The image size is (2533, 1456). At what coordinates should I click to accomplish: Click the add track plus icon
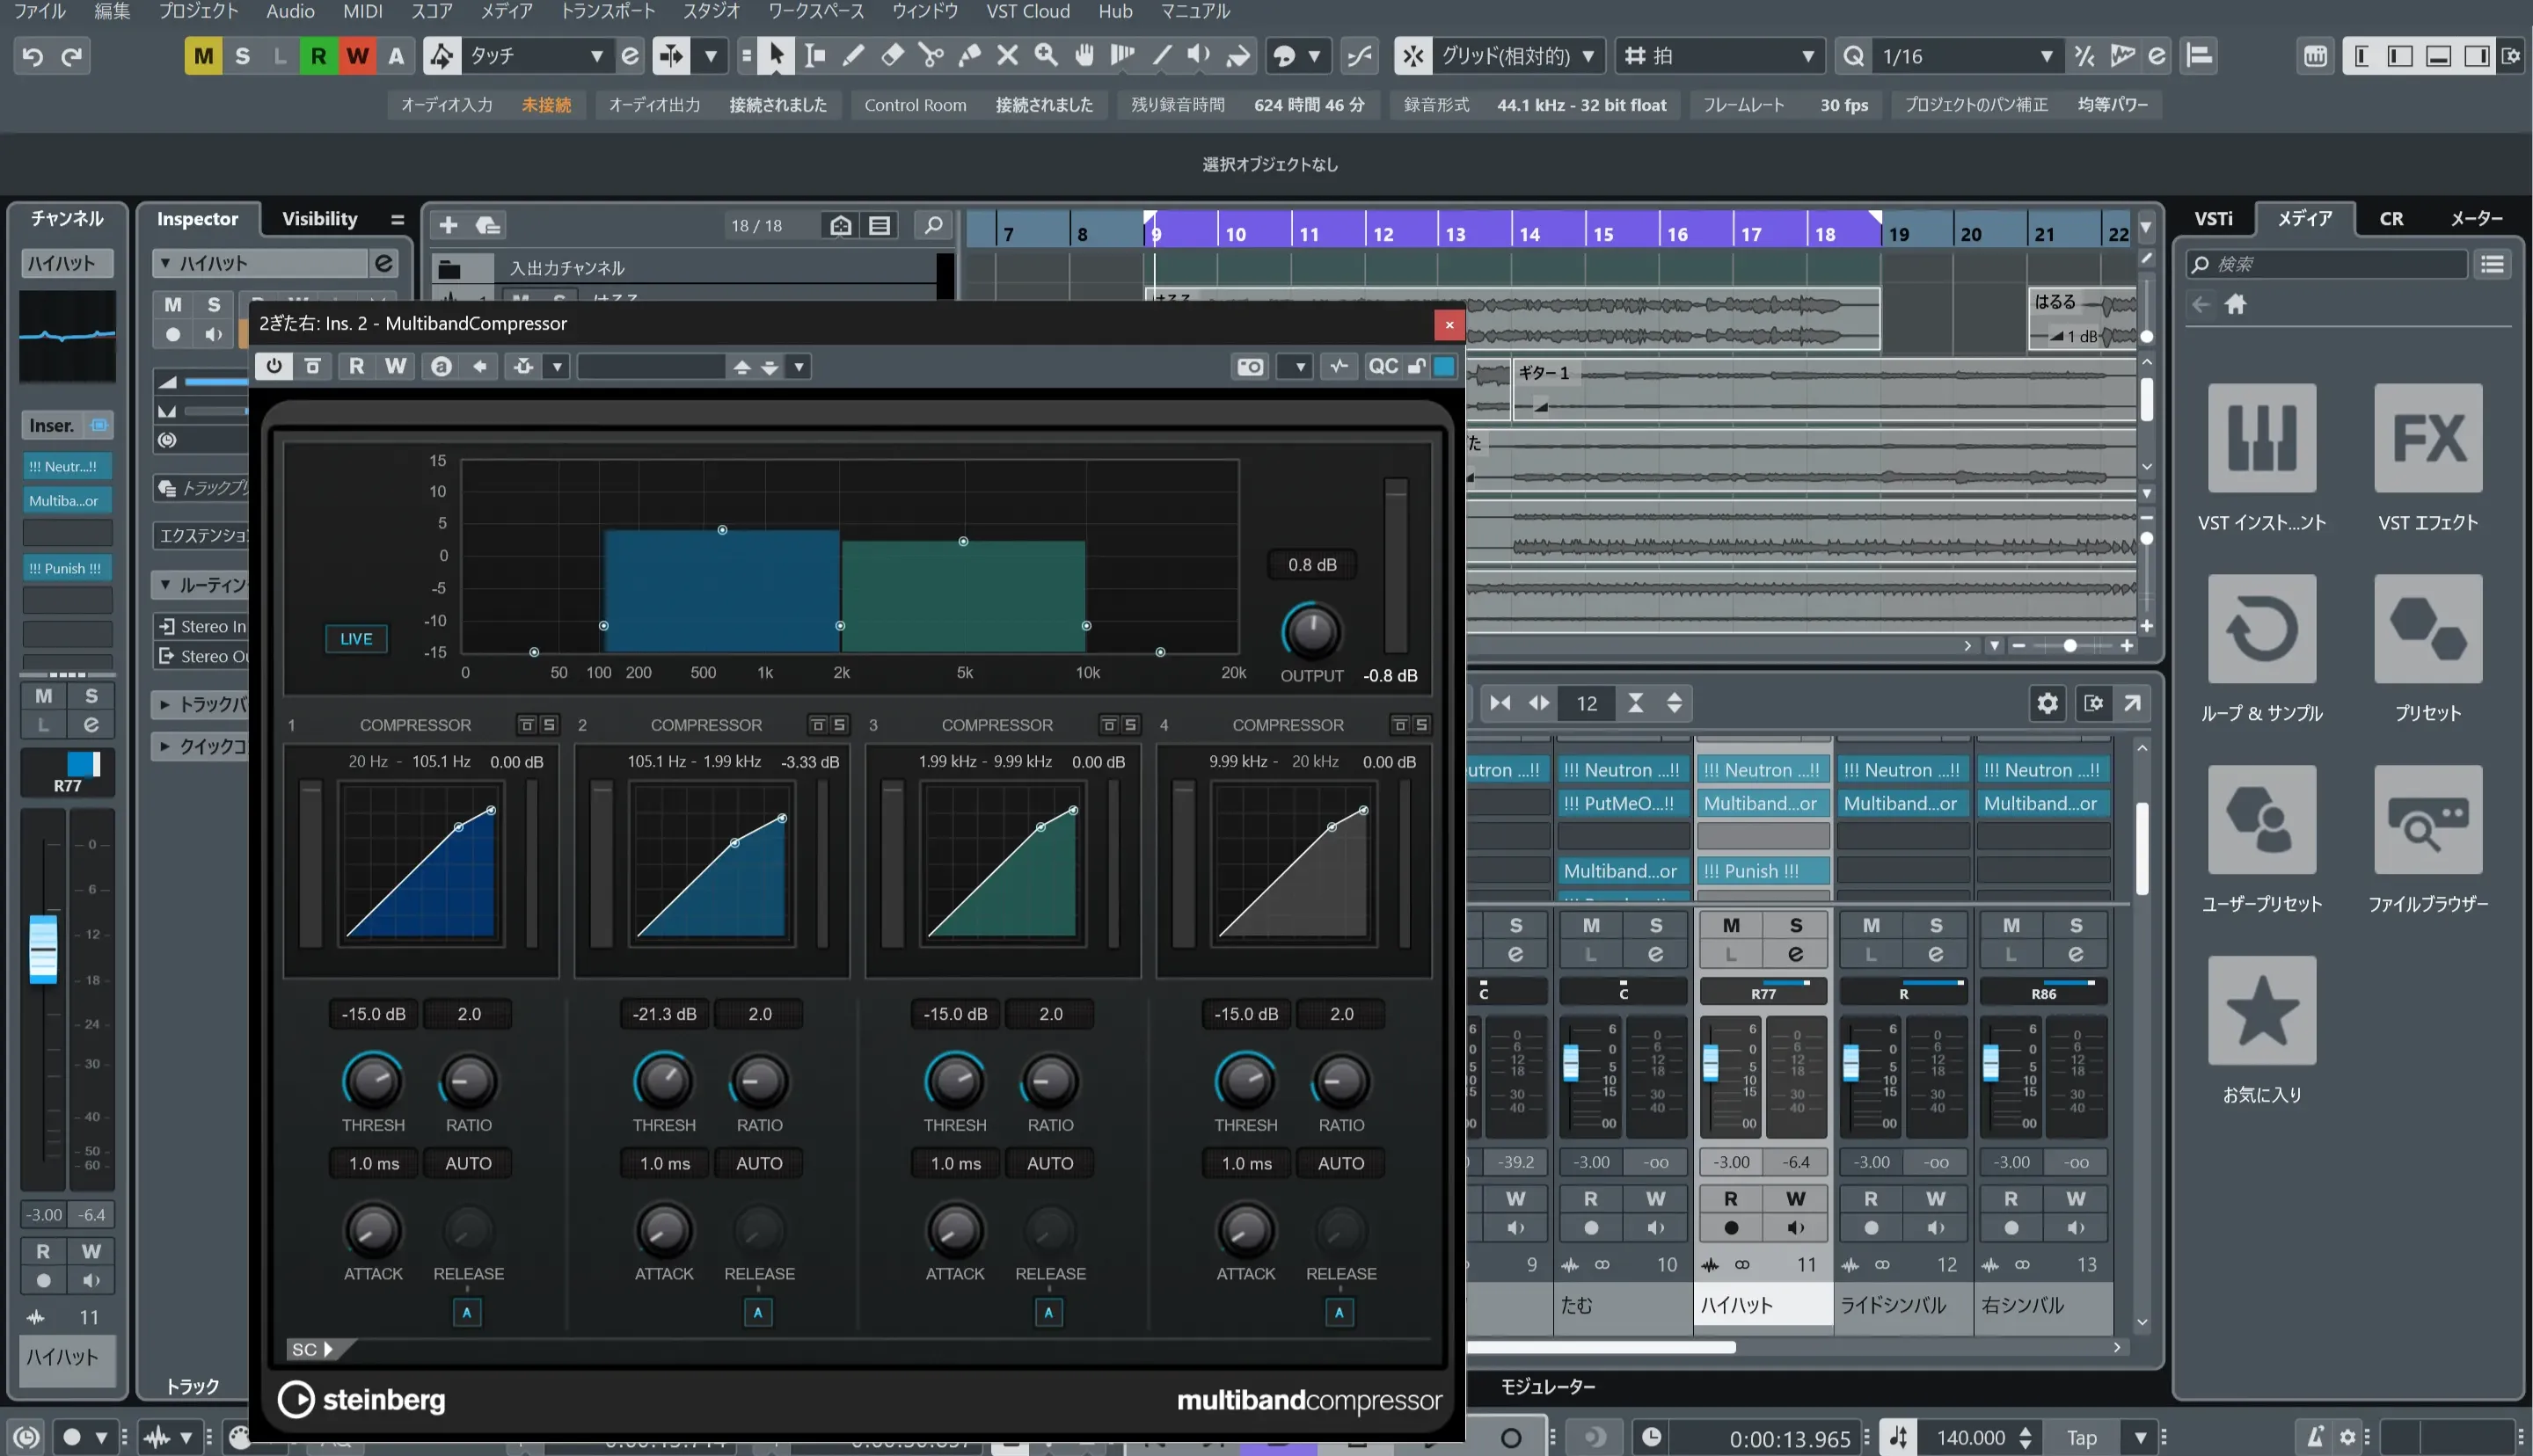click(x=448, y=225)
